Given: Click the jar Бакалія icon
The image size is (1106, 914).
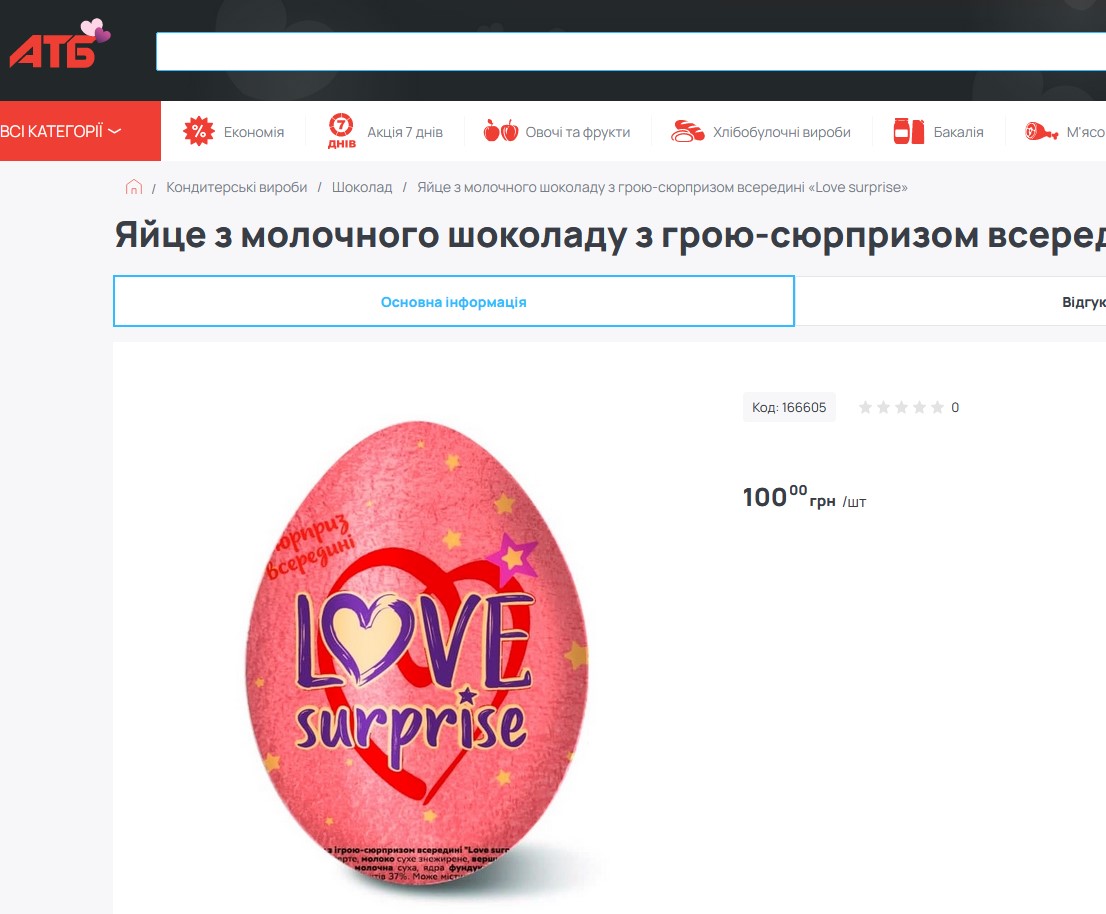Looking at the screenshot, I should click(908, 131).
